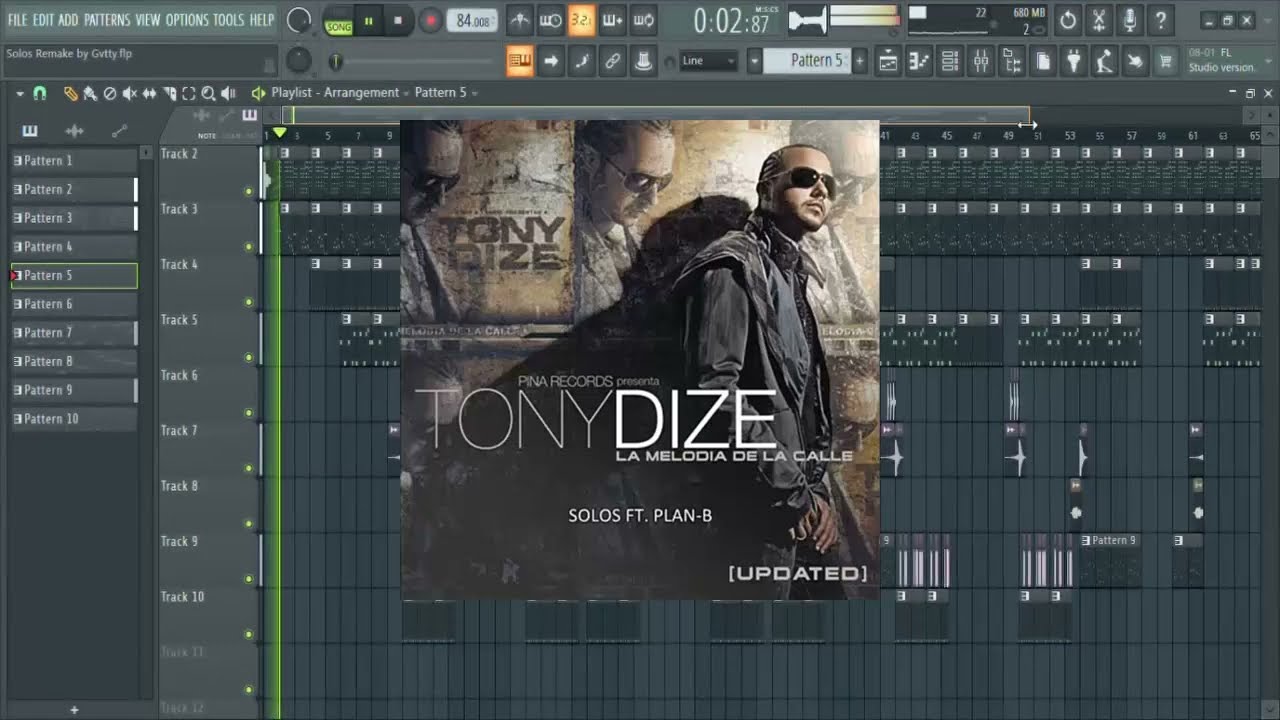Click the song position slider handle

click(x=336, y=62)
